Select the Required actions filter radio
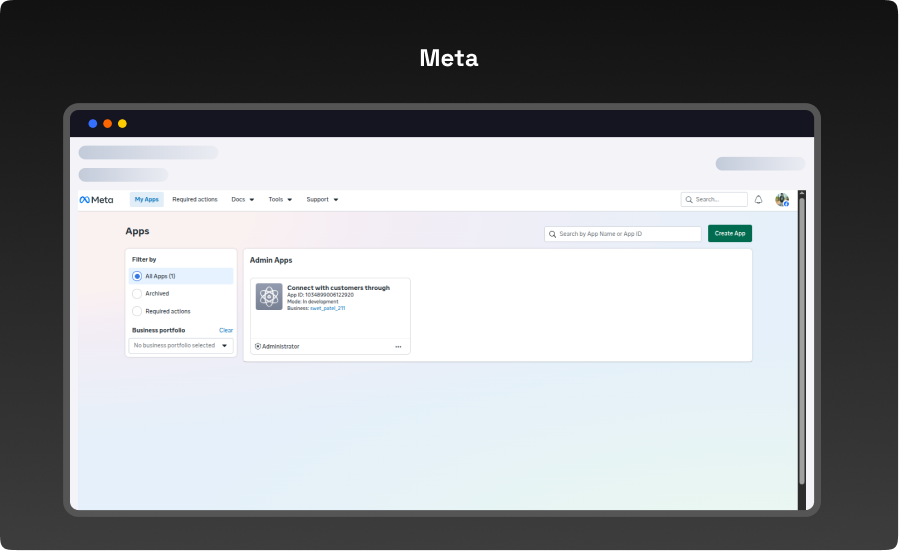Screen dimensions: 899x551 (x=137, y=311)
